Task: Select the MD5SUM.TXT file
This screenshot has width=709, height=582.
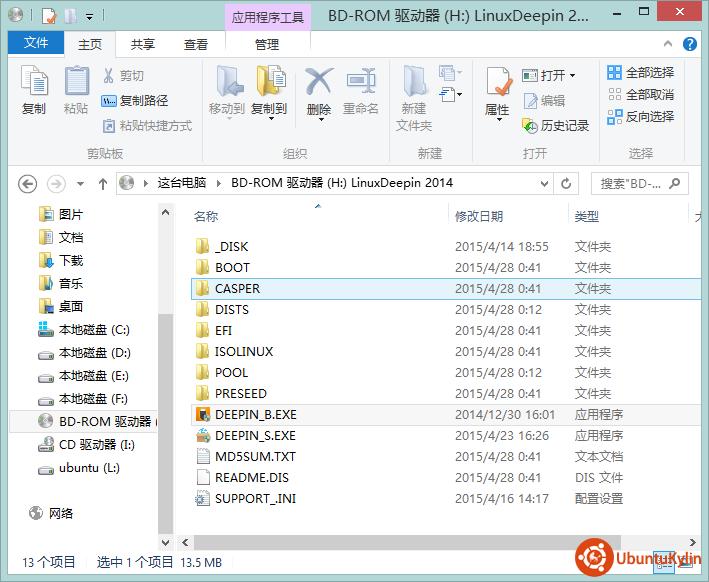Action: pos(445,457)
